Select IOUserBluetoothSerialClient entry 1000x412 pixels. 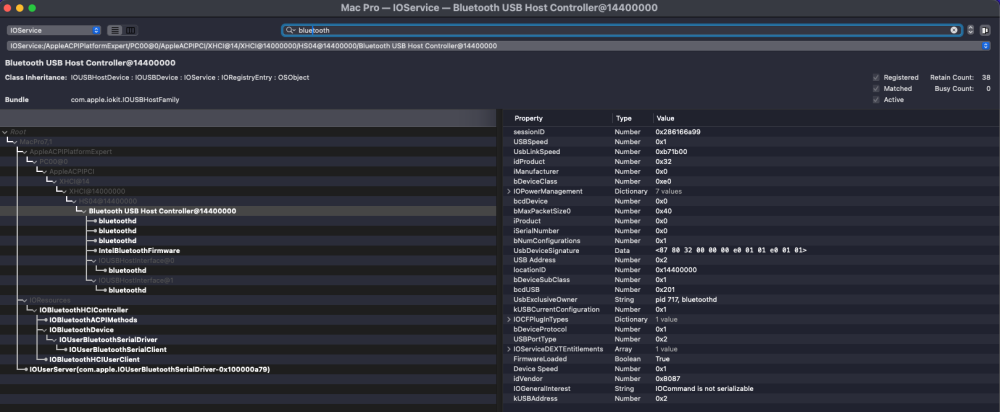coord(118,349)
